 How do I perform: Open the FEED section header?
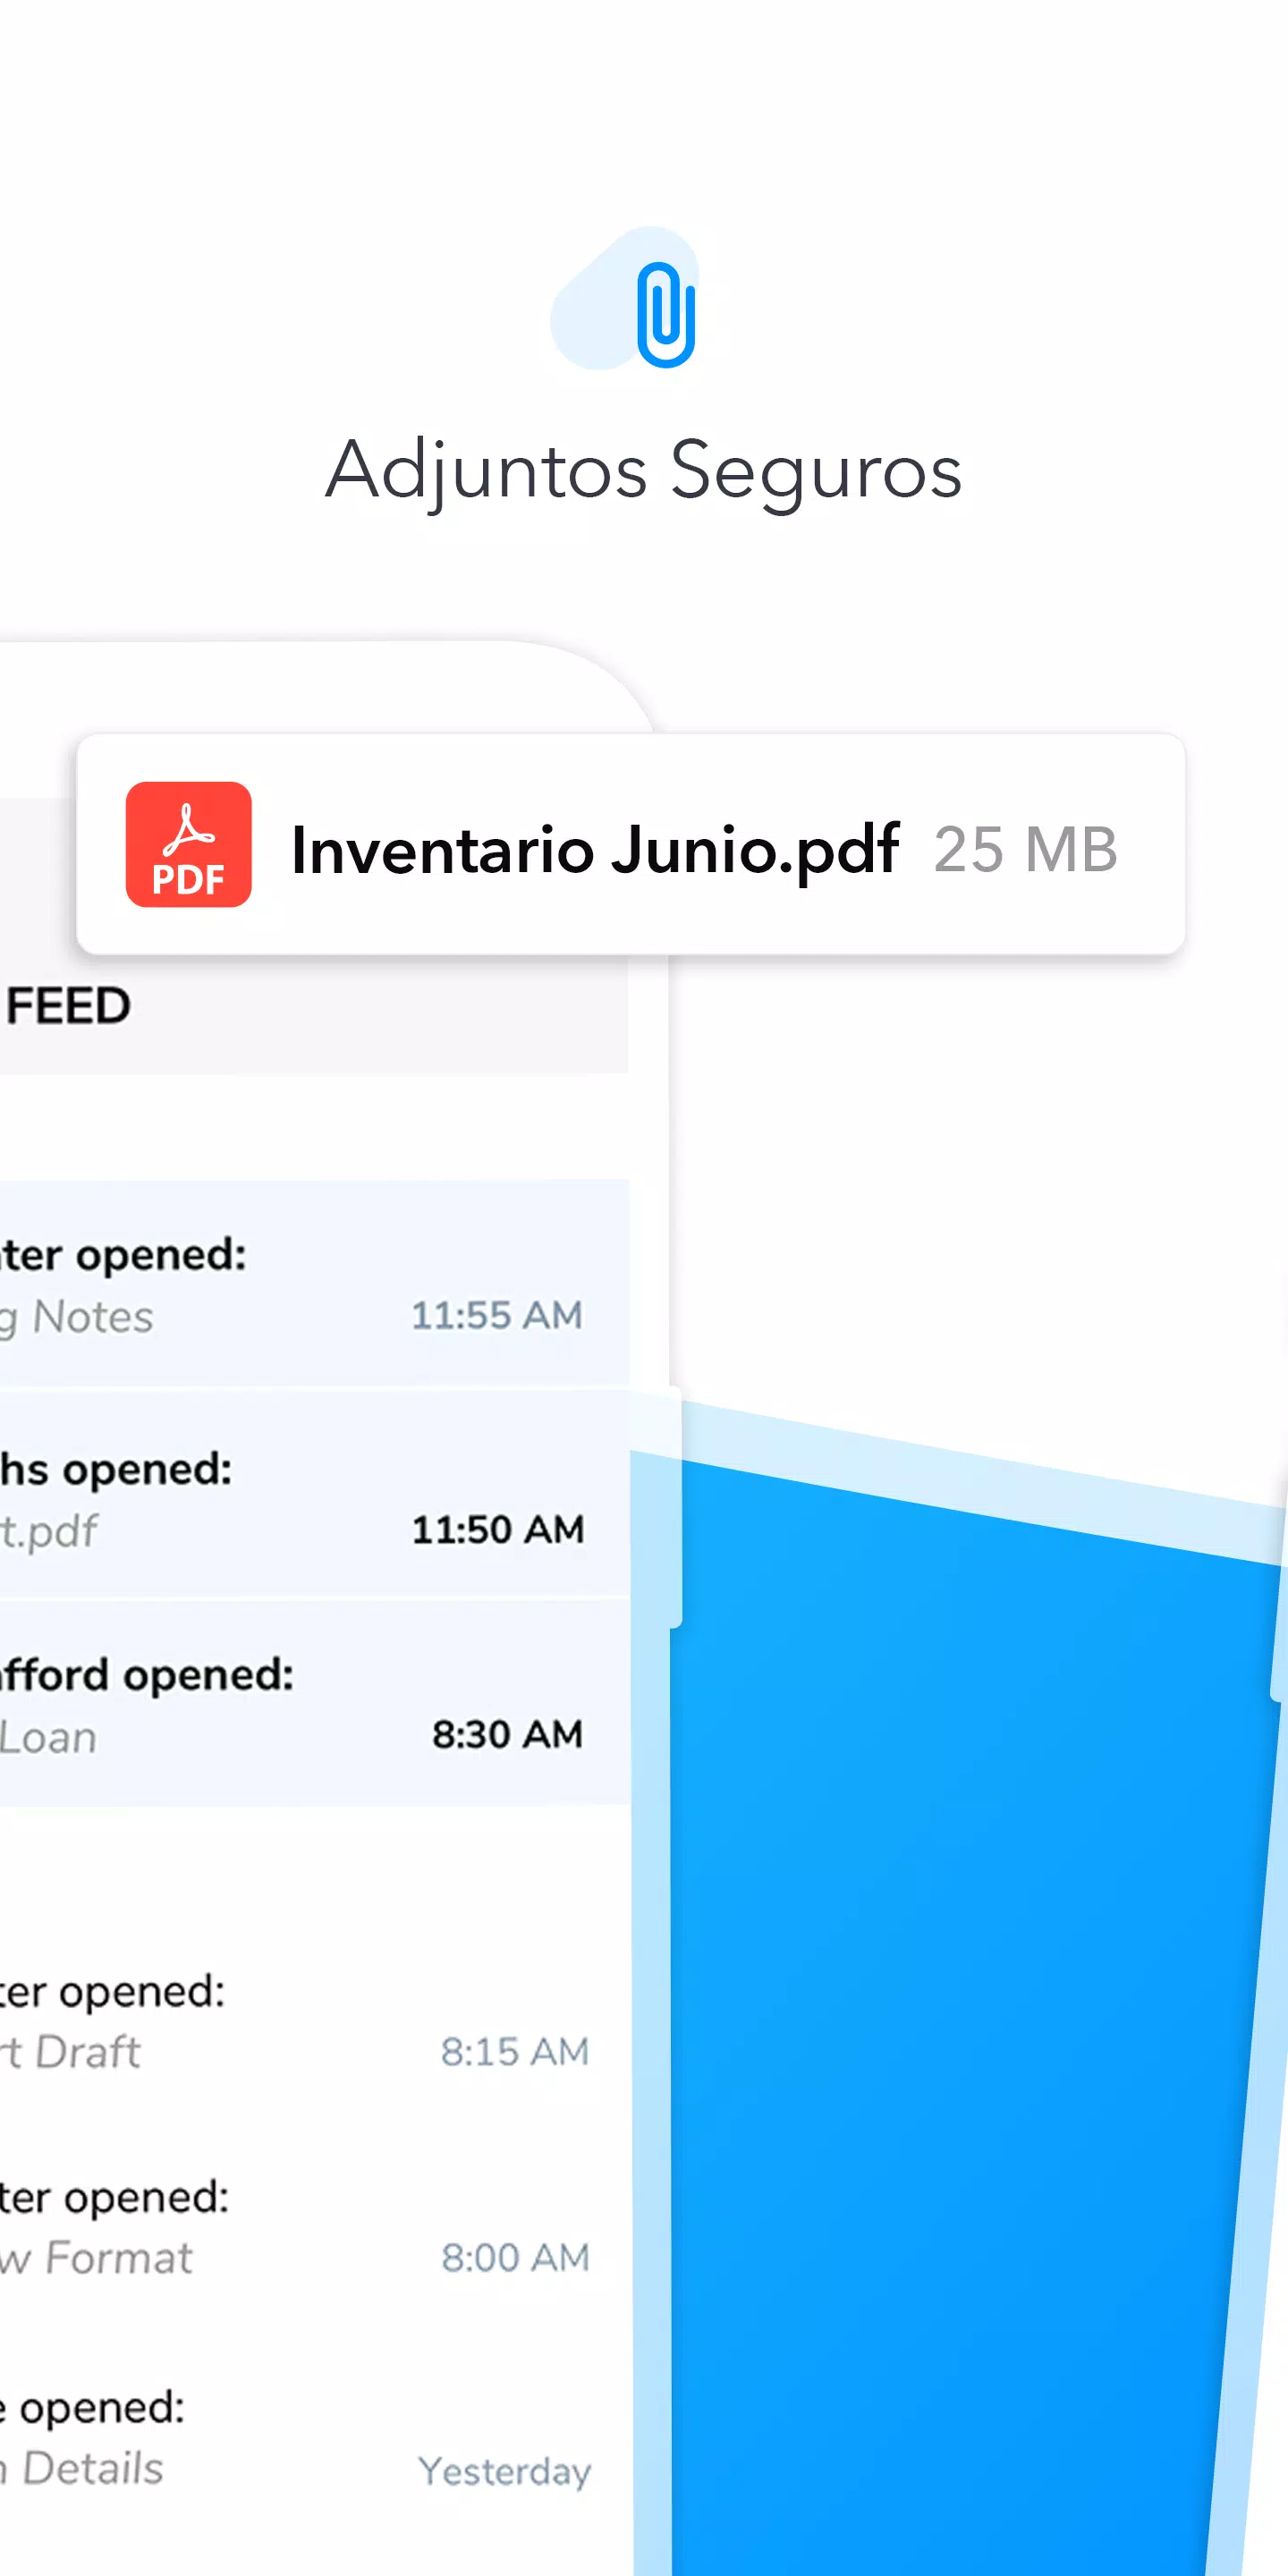tap(68, 1006)
